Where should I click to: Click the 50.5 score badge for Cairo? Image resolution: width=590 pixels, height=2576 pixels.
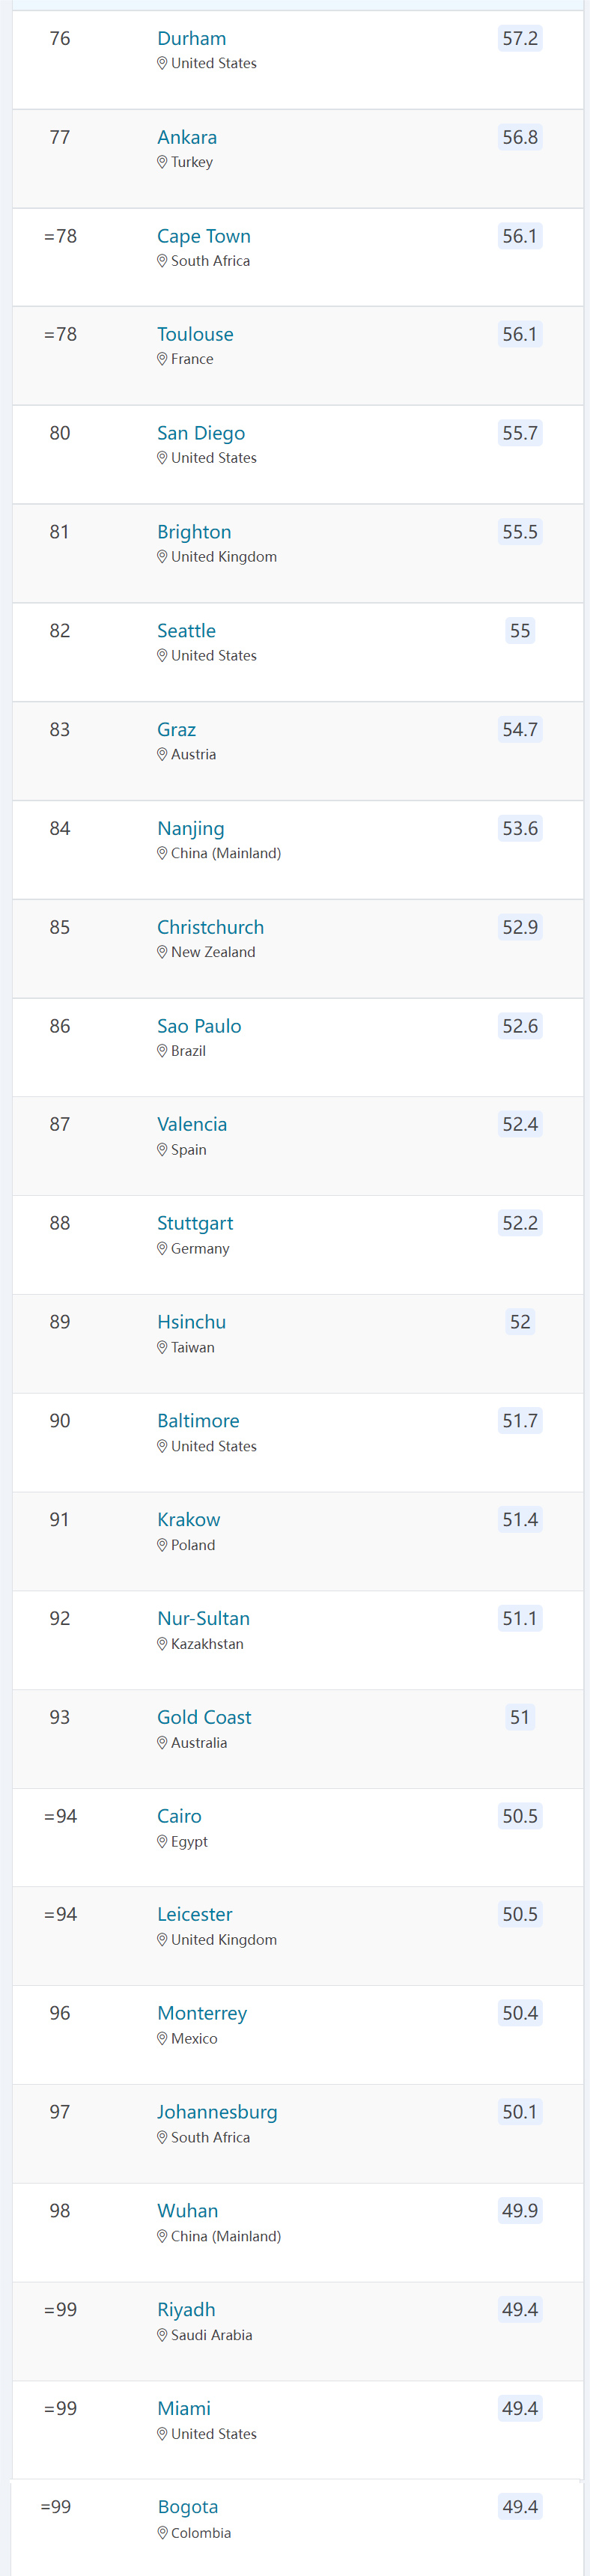pyautogui.click(x=519, y=1816)
